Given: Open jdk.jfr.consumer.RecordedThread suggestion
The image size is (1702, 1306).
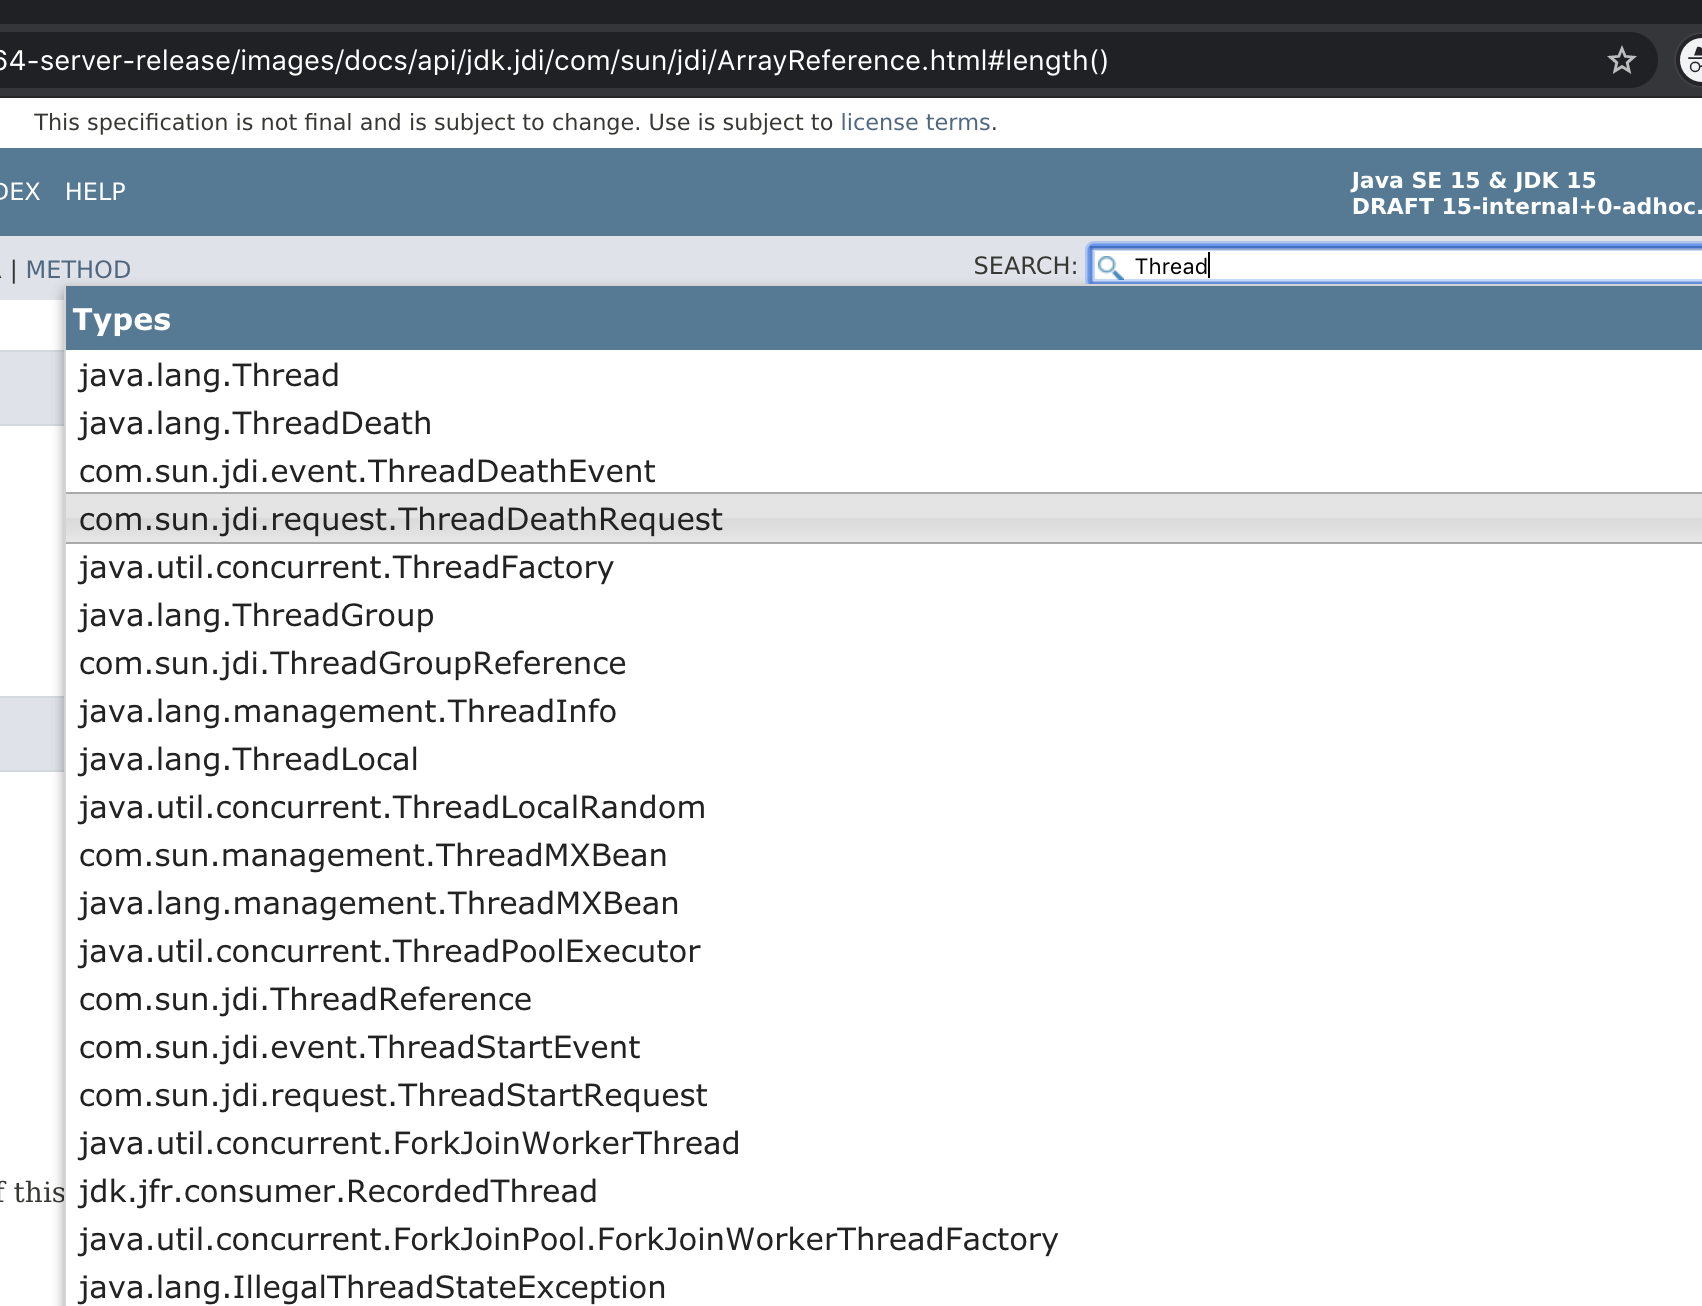Looking at the screenshot, I should pyautogui.click(x=338, y=1192).
